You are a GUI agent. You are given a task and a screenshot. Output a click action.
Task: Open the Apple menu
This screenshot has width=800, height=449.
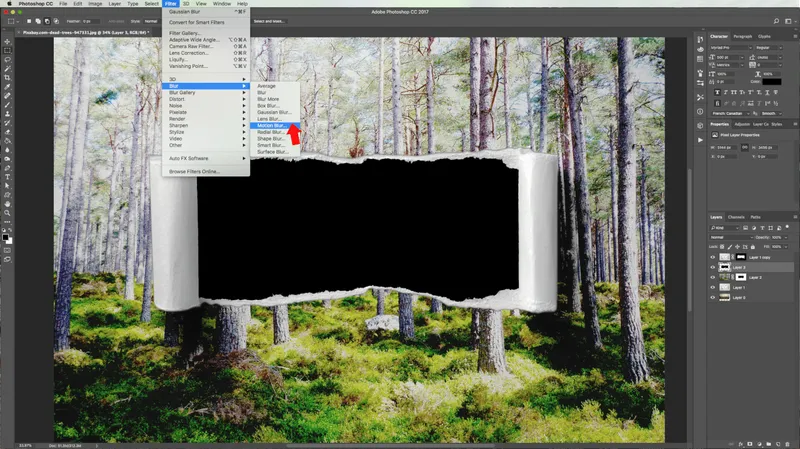(9, 4)
